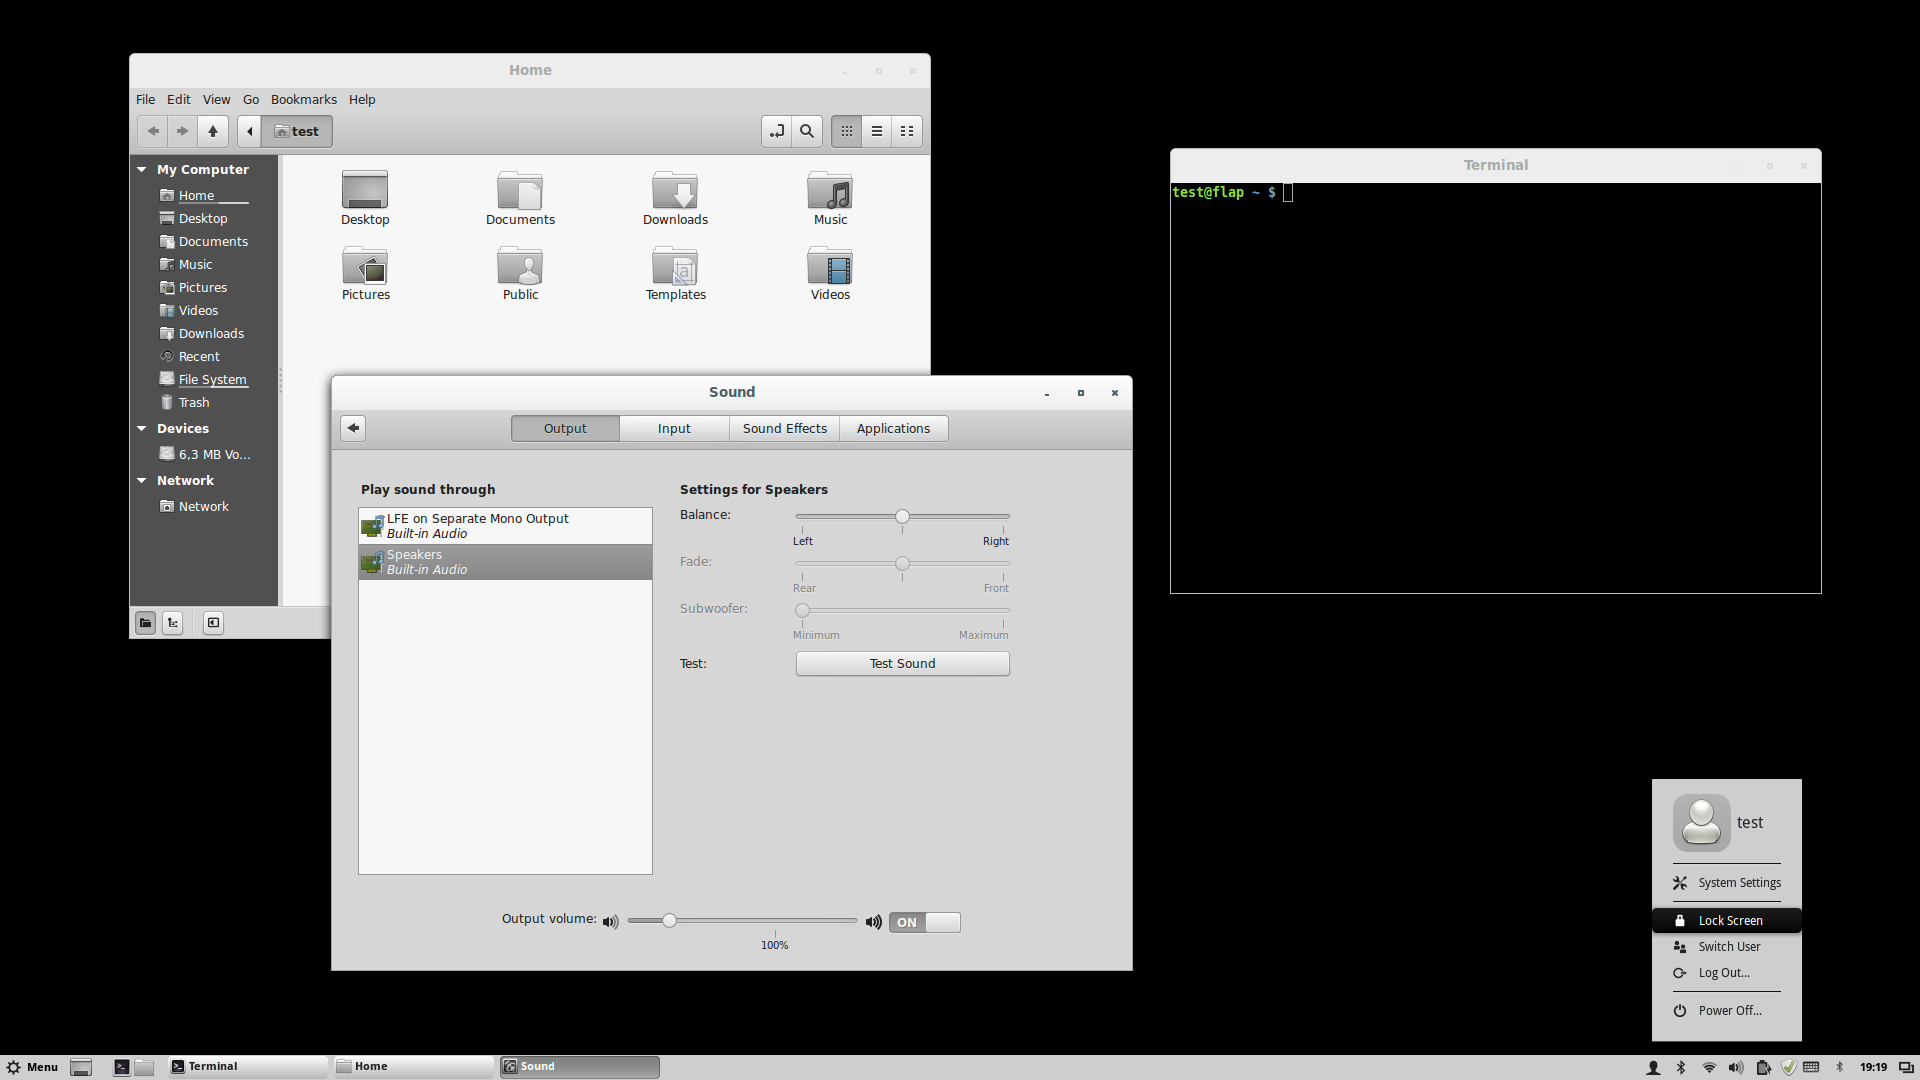The width and height of the screenshot is (1920, 1080).
Task: Click the Test Sound button
Action: pyautogui.click(x=902, y=663)
